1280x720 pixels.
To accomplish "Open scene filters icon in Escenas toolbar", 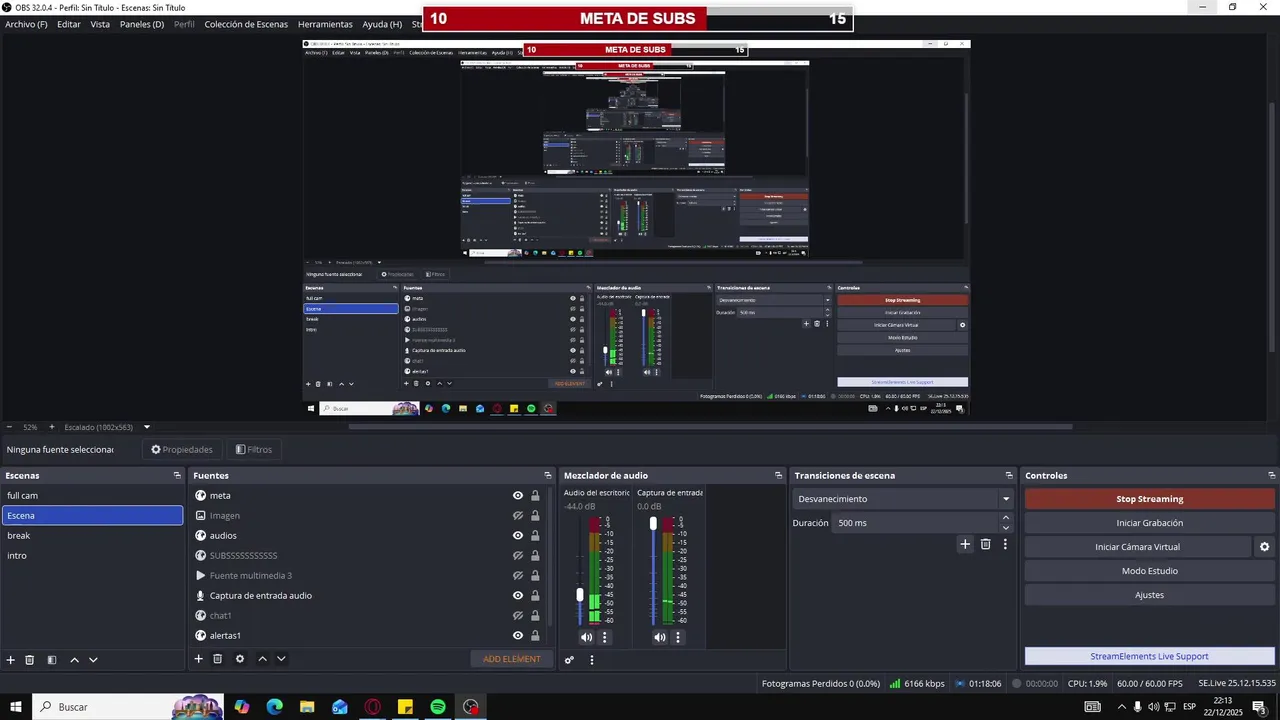I will (52, 660).
